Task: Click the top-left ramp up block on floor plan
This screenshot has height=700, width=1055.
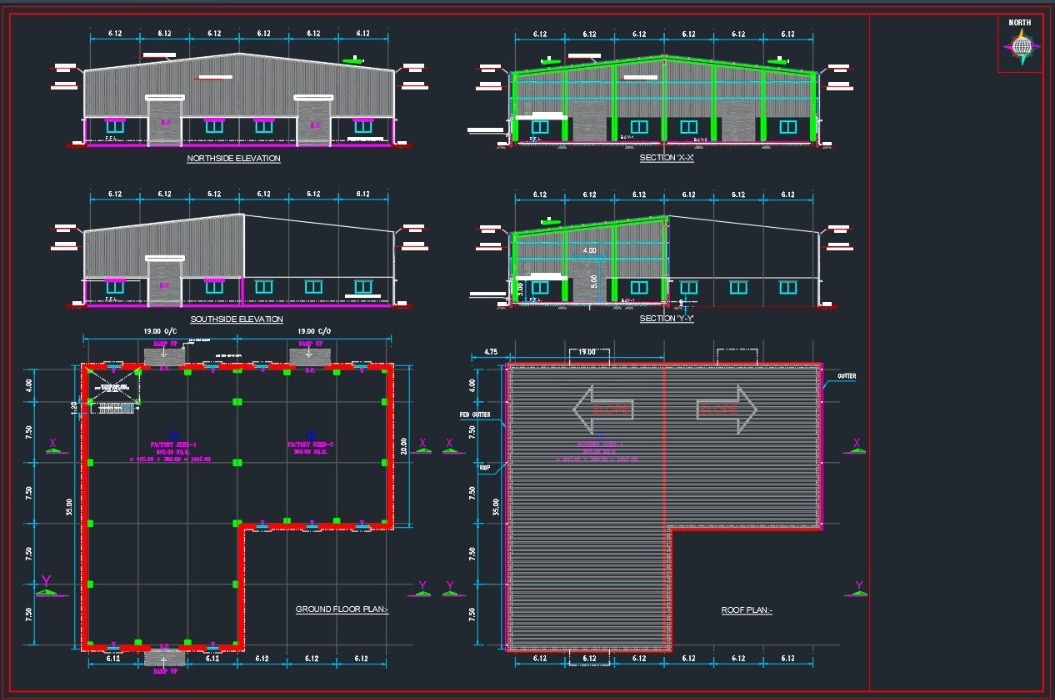Action: [163, 355]
